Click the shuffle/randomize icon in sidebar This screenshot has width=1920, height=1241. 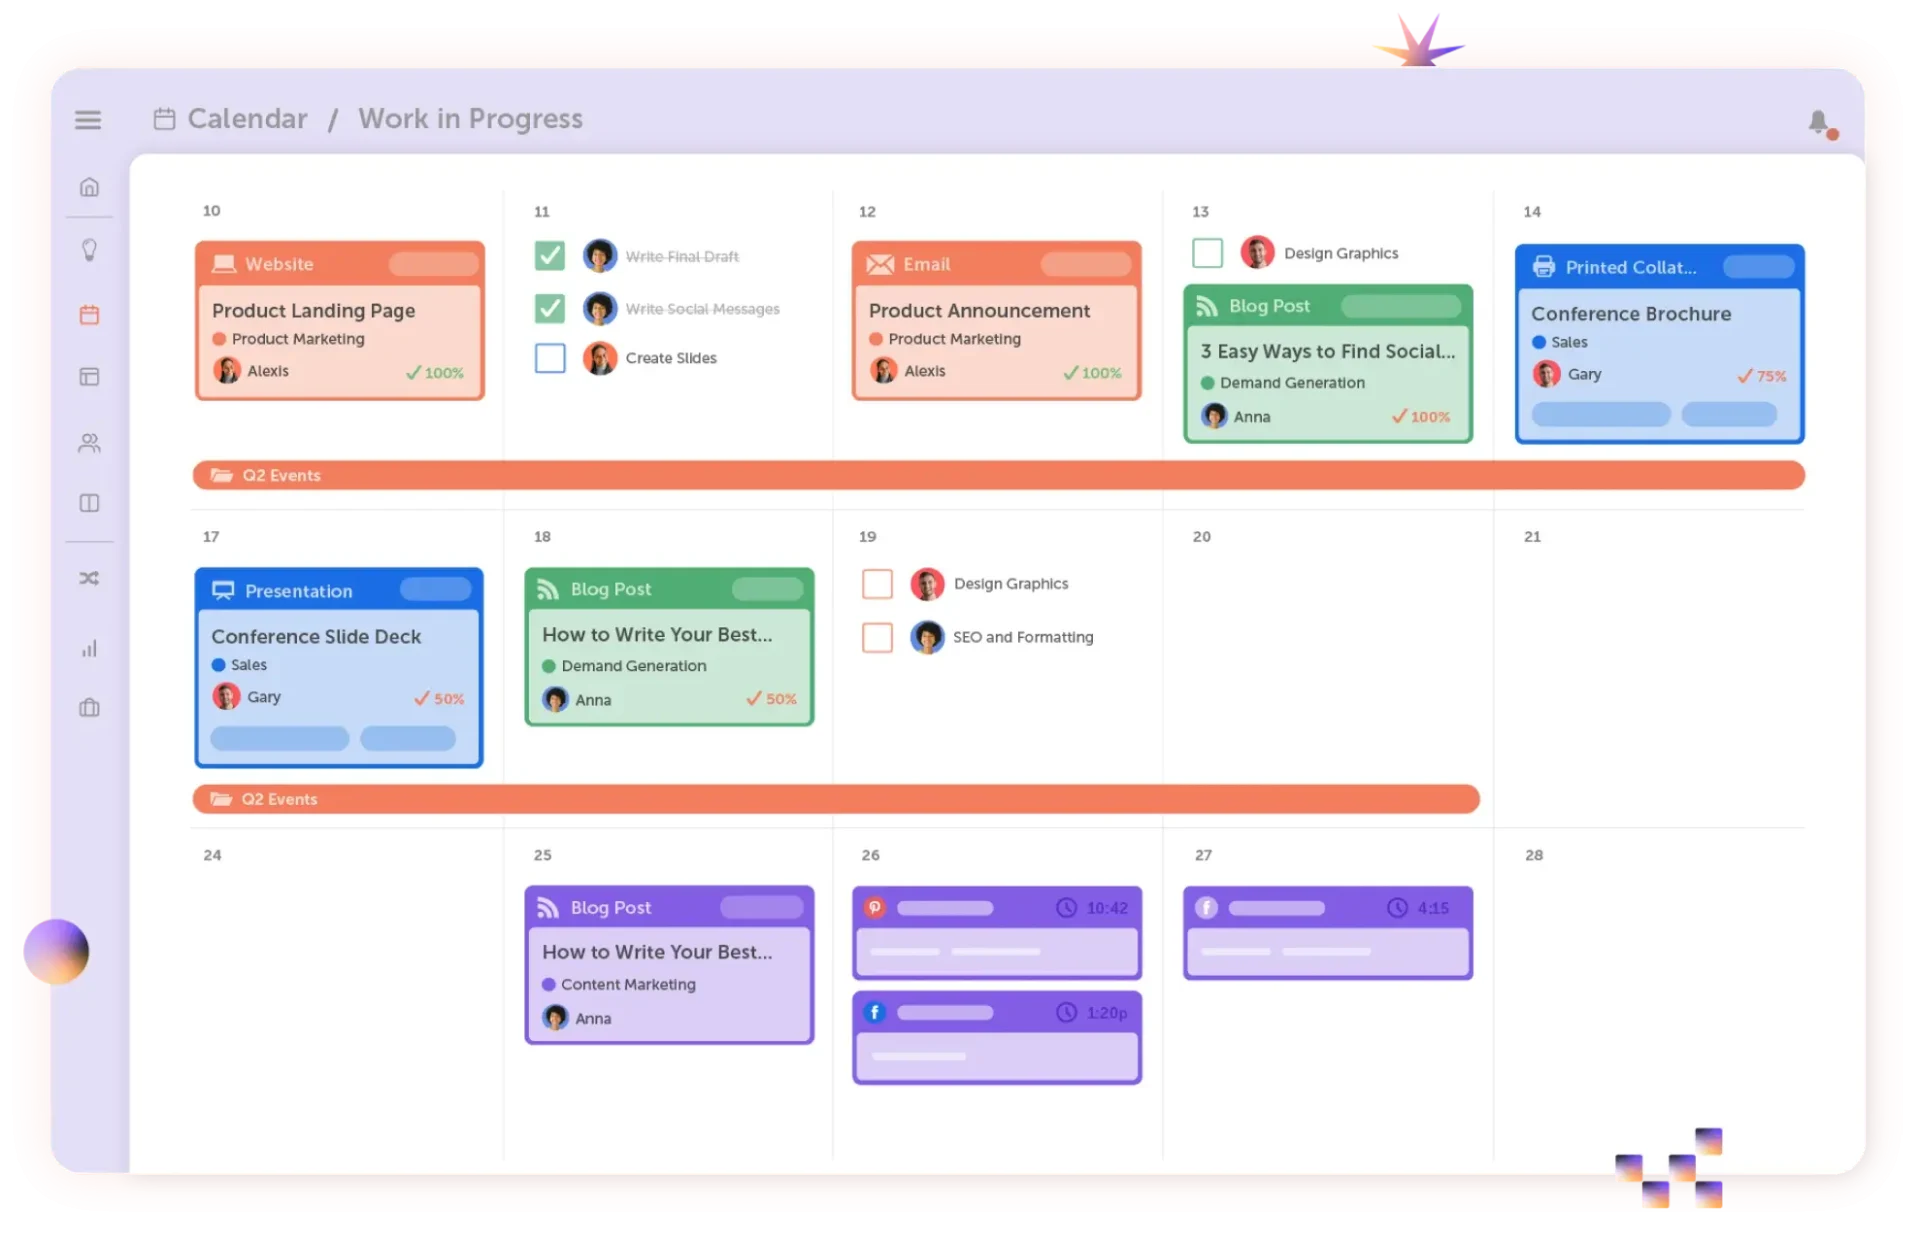pyautogui.click(x=91, y=578)
